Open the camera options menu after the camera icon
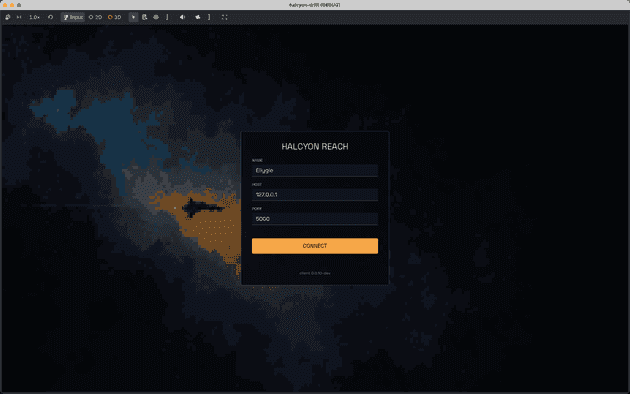This screenshot has height=394, width=630. 209,17
